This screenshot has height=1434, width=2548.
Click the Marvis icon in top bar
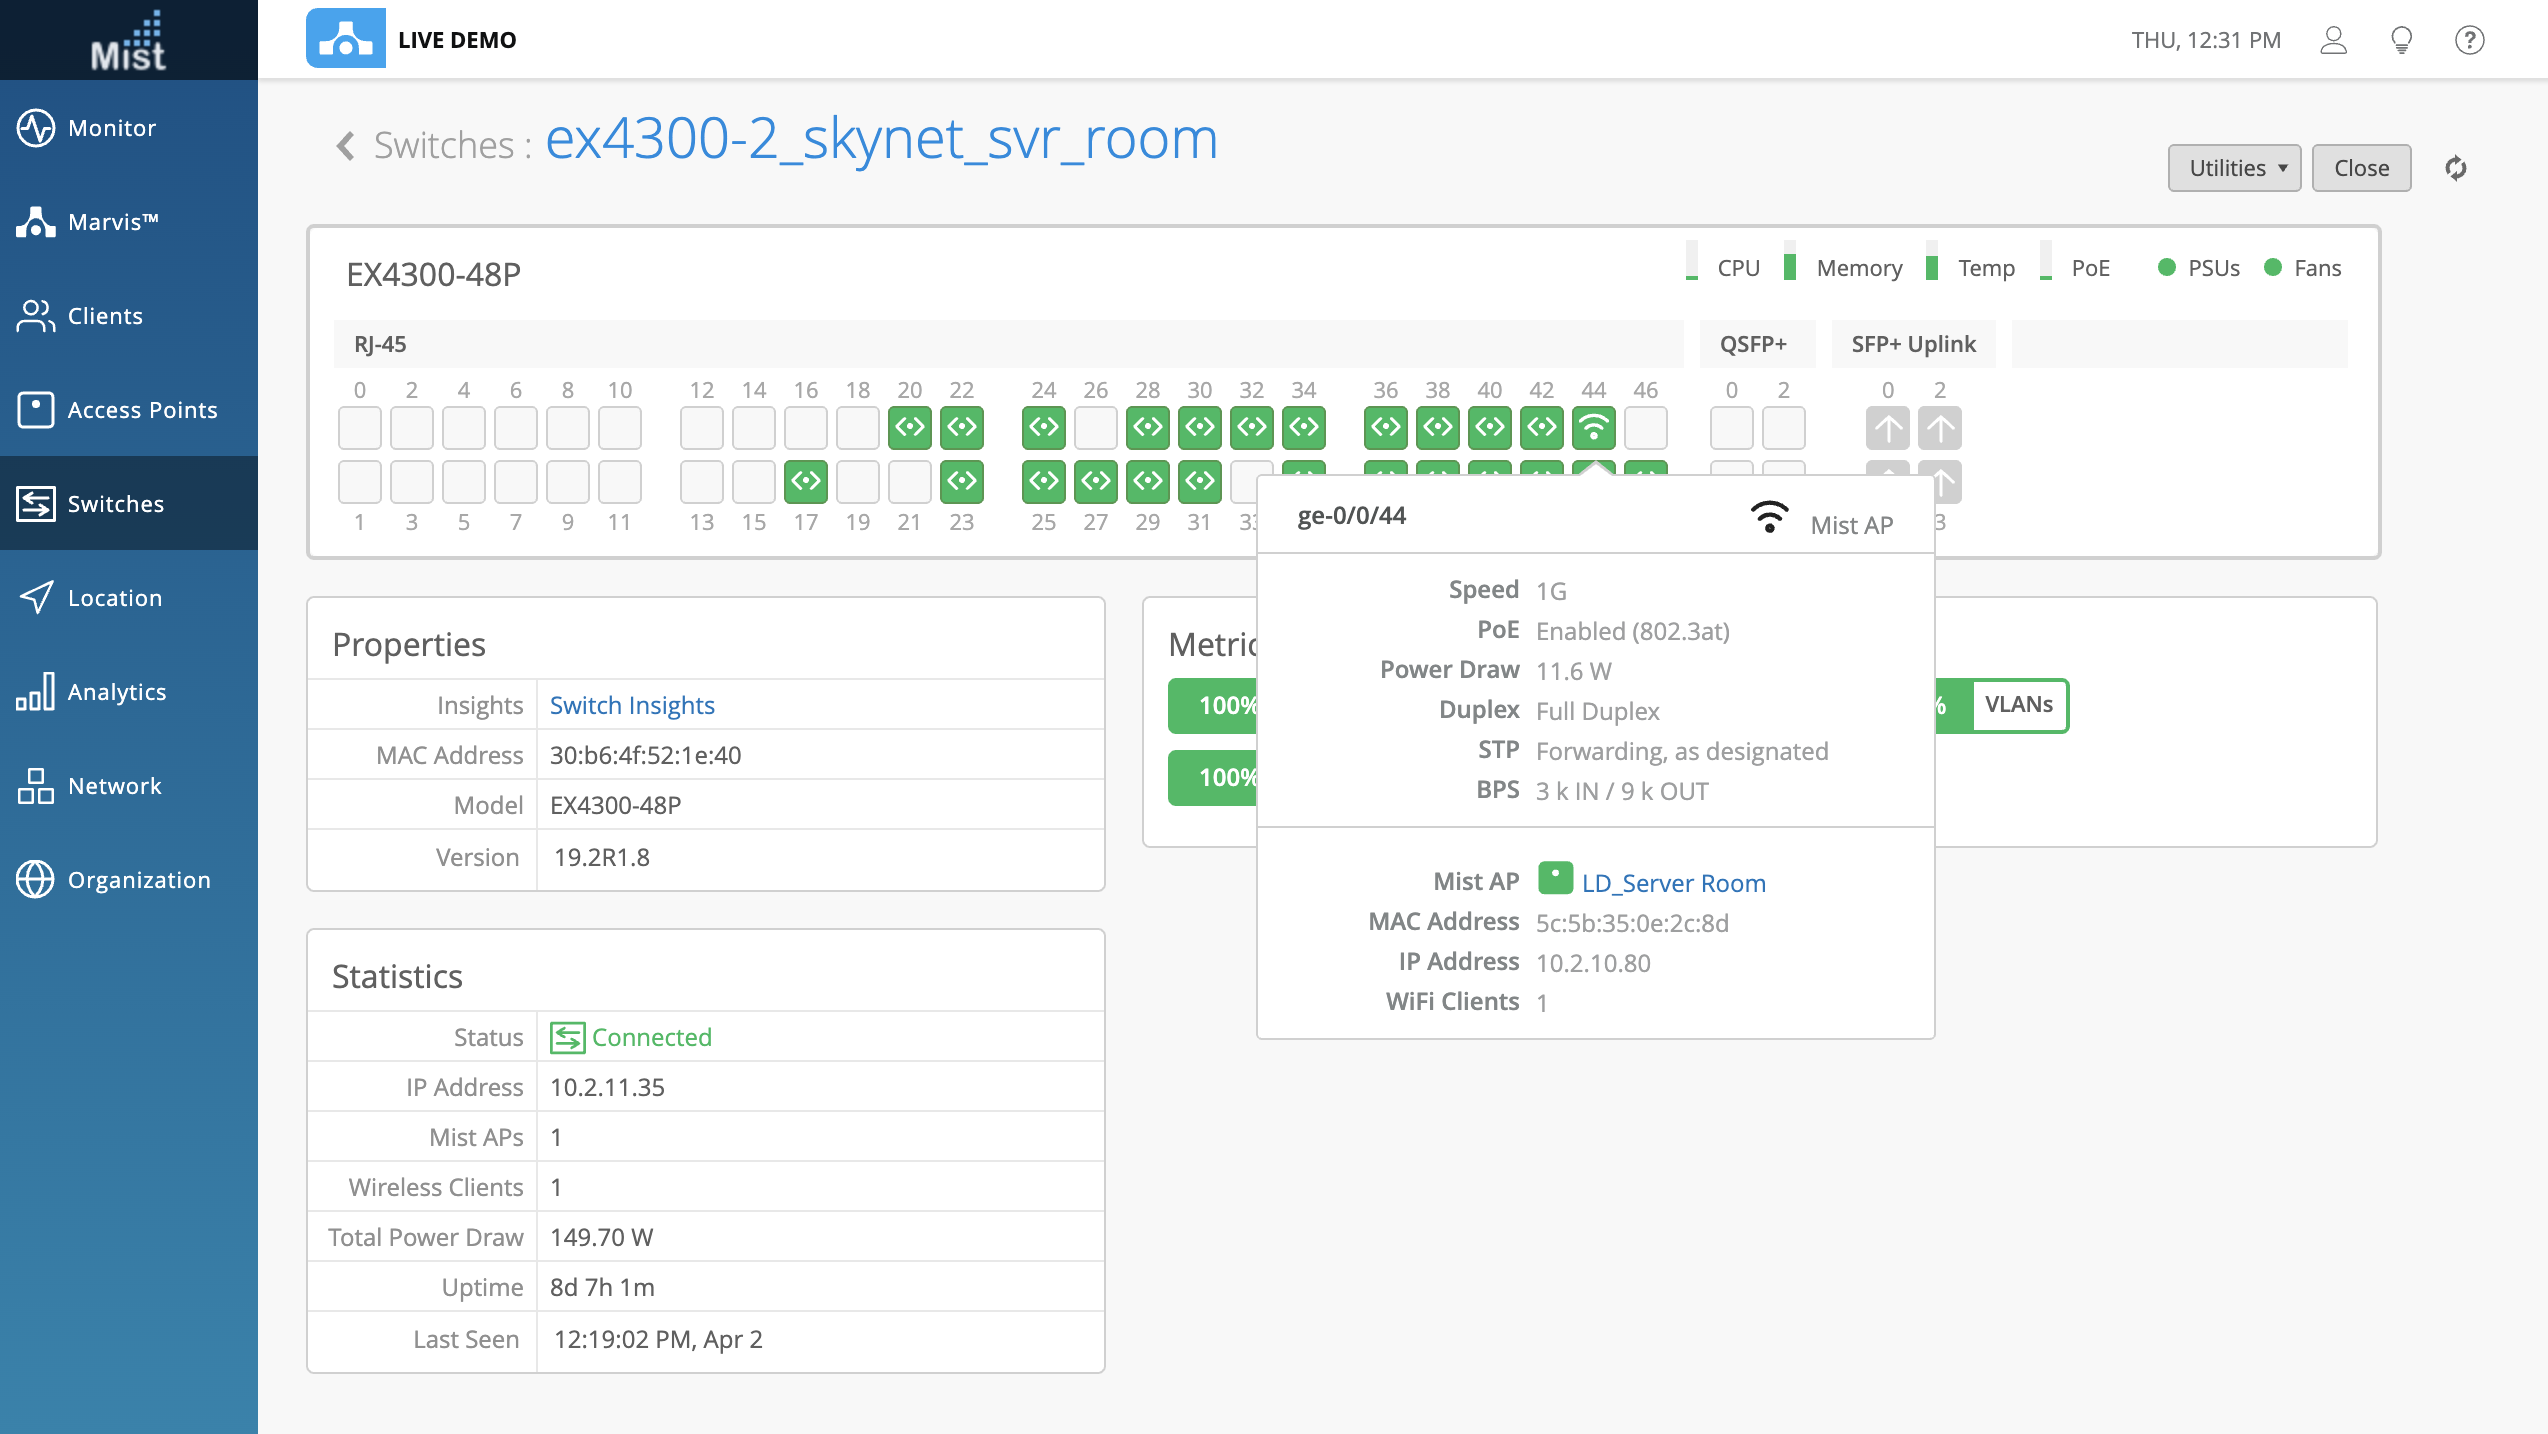point(345,39)
